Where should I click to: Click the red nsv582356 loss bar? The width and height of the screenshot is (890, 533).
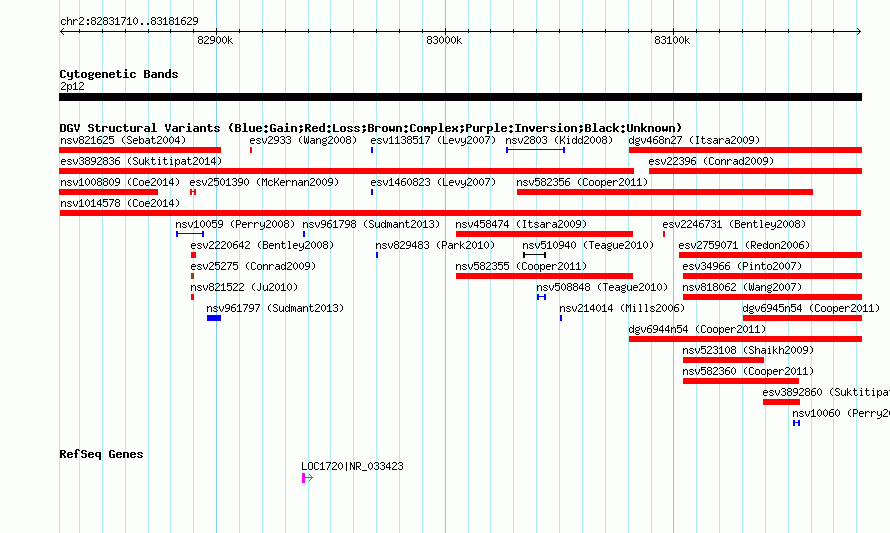click(x=665, y=192)
